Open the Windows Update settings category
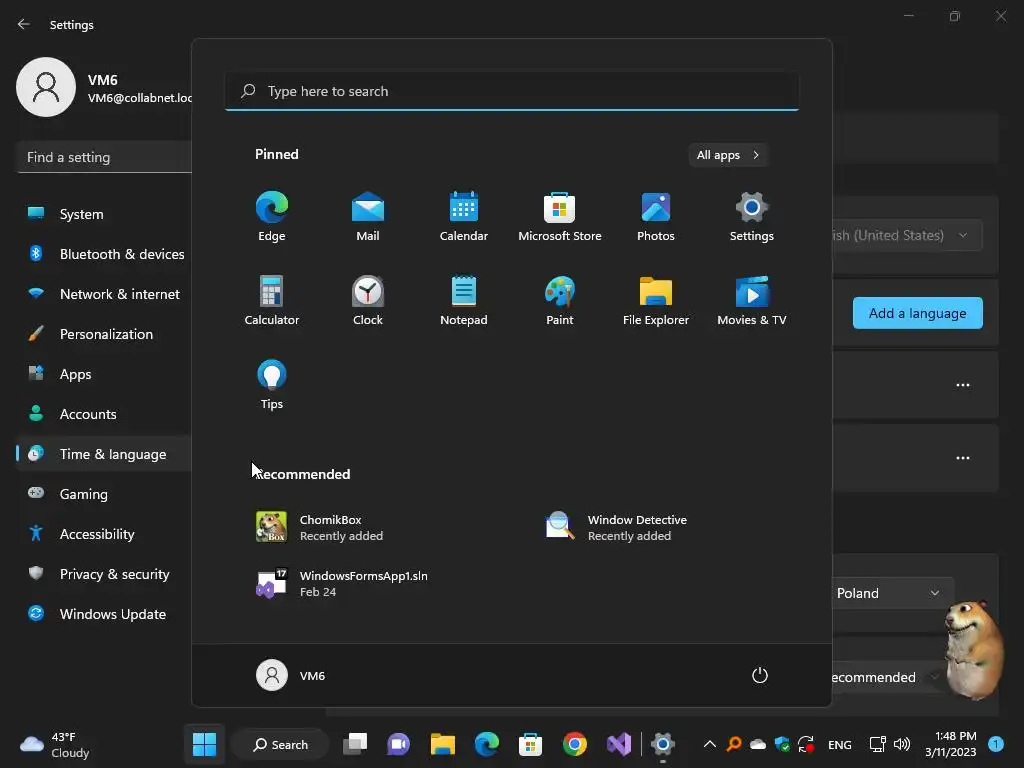 click(104, 614)
